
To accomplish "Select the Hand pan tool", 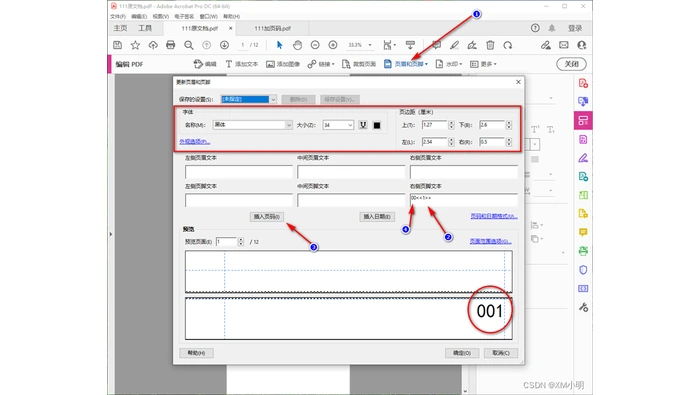I will point(297,45).
